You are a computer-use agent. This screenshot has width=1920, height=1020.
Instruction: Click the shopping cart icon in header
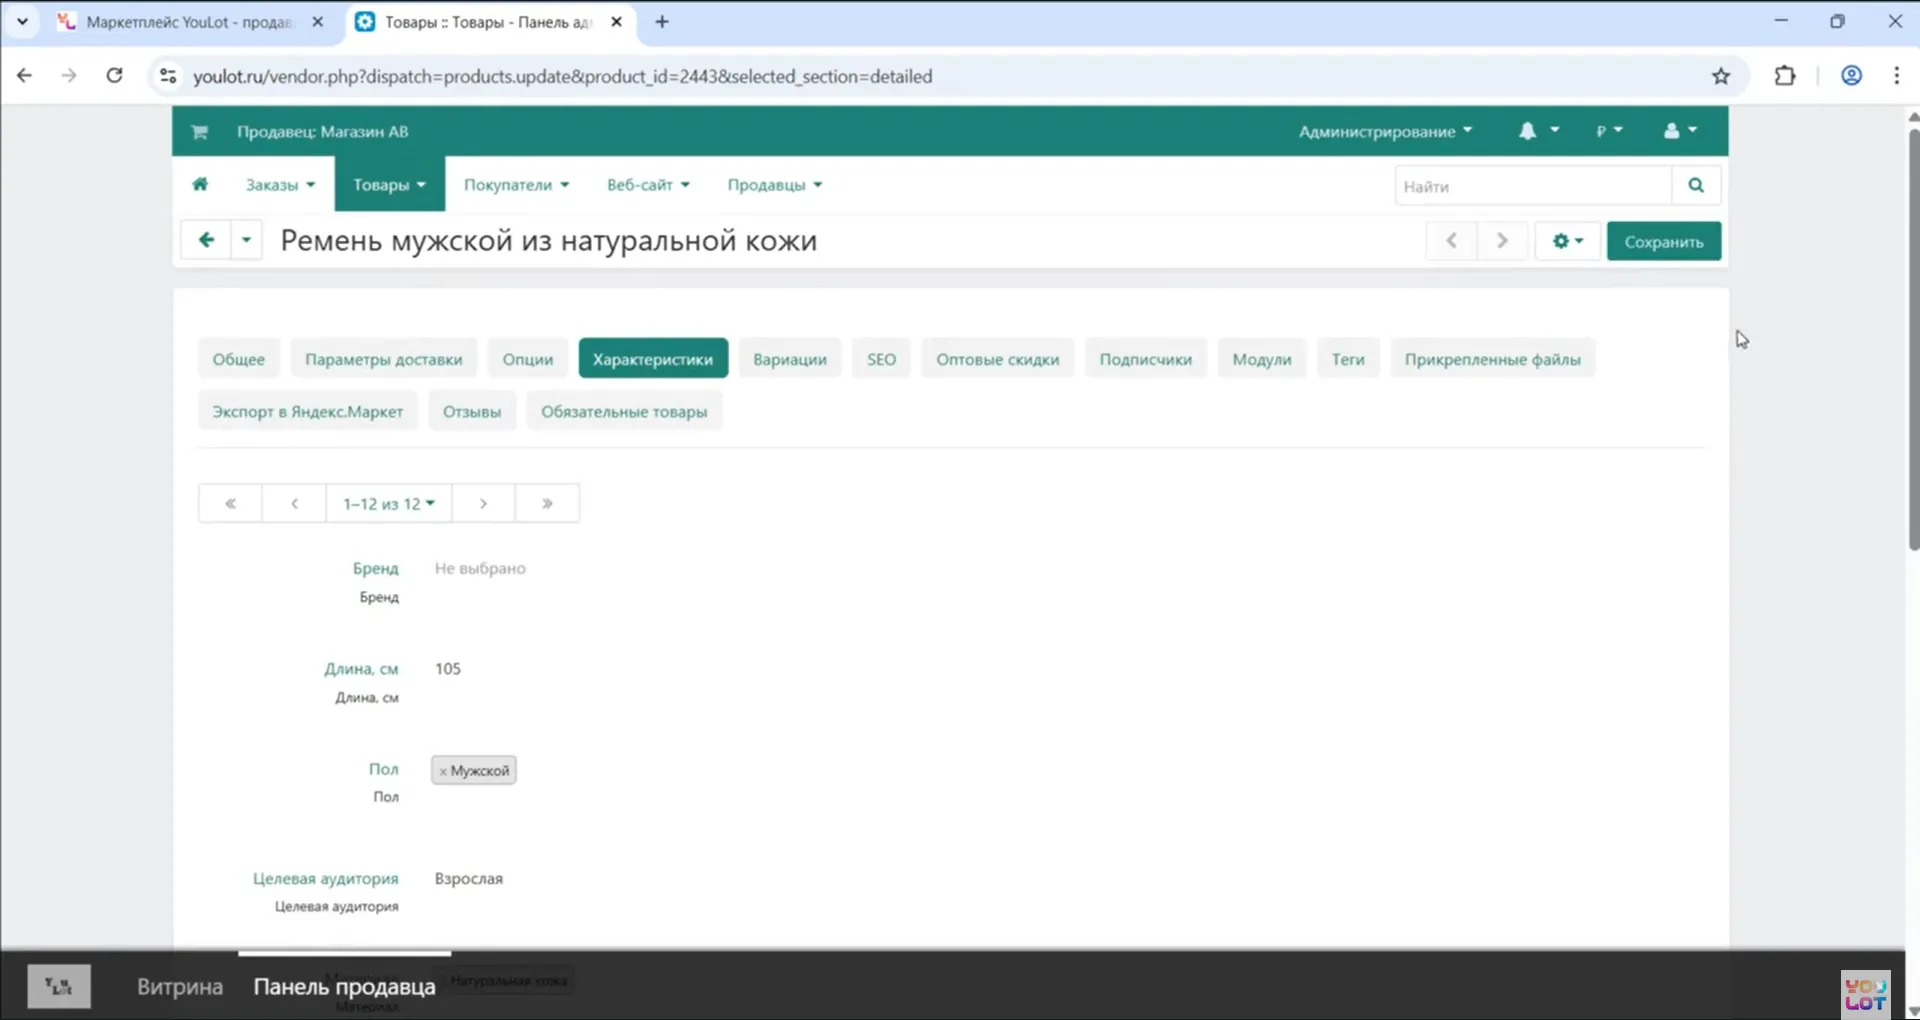199,132
